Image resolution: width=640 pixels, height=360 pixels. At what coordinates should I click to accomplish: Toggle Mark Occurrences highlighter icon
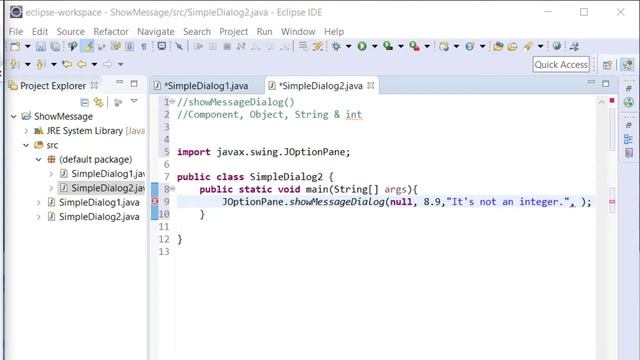88,47
